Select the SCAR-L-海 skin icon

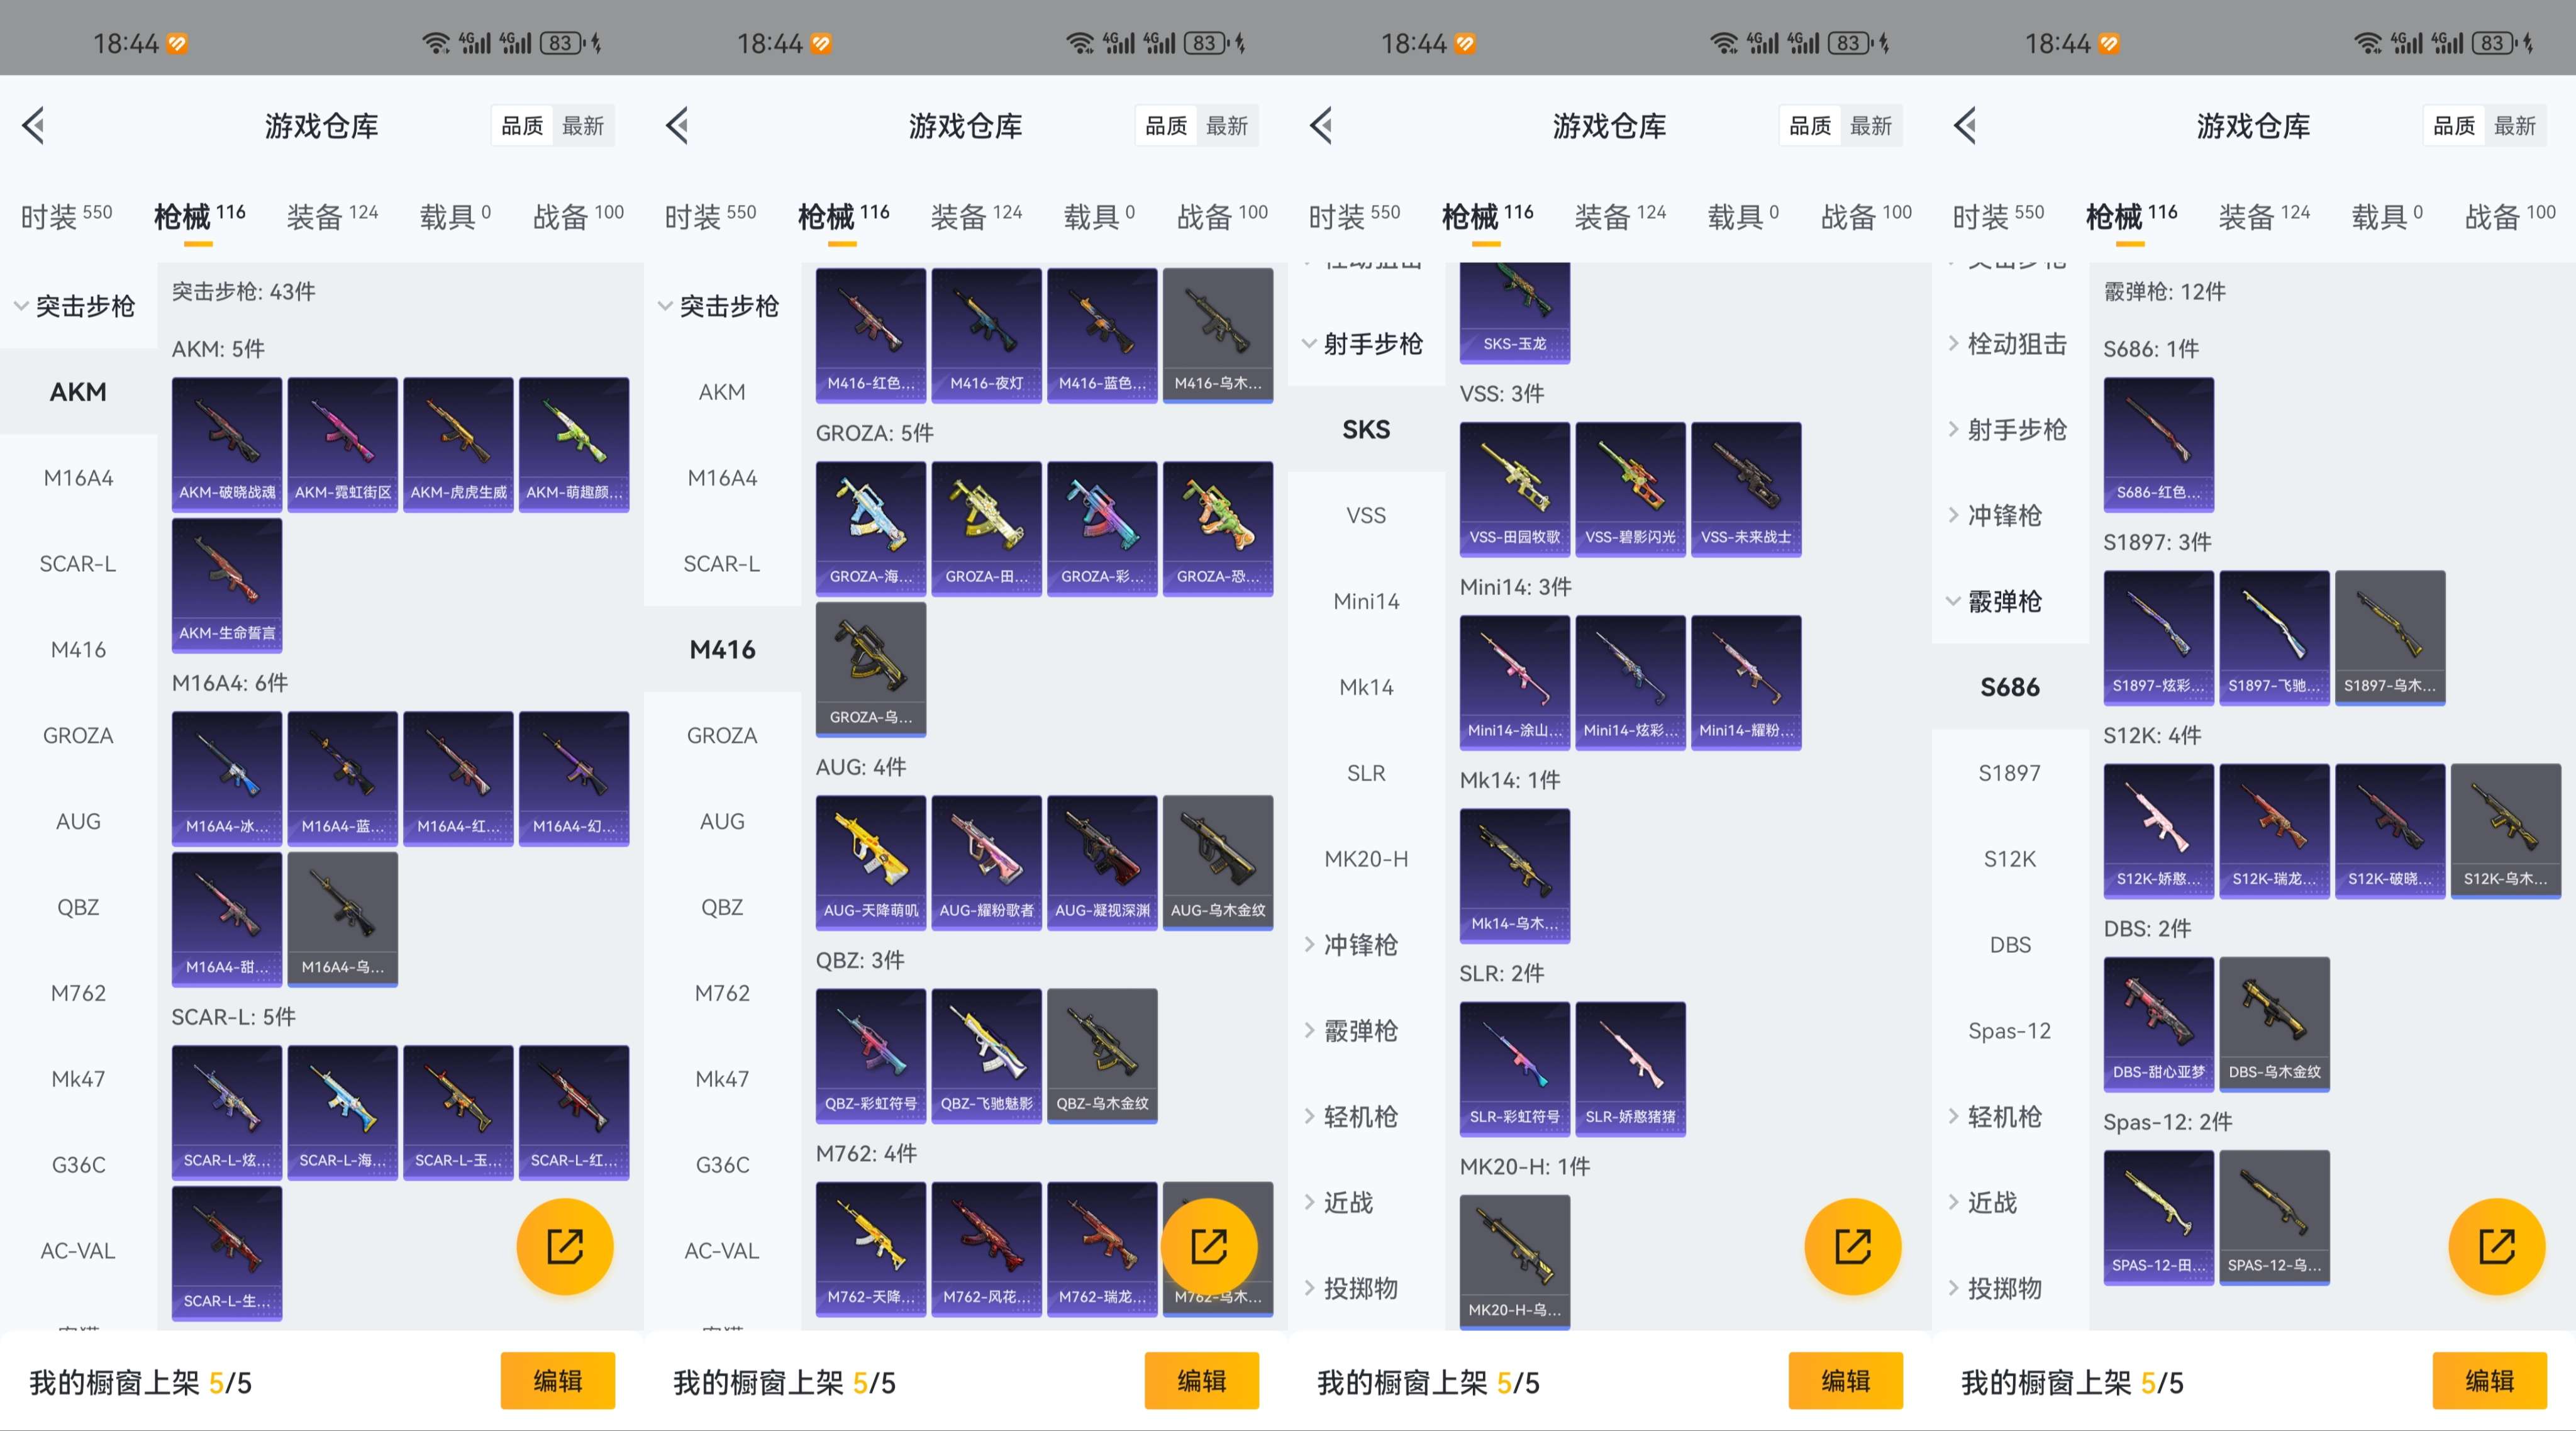pos(343,1112)
